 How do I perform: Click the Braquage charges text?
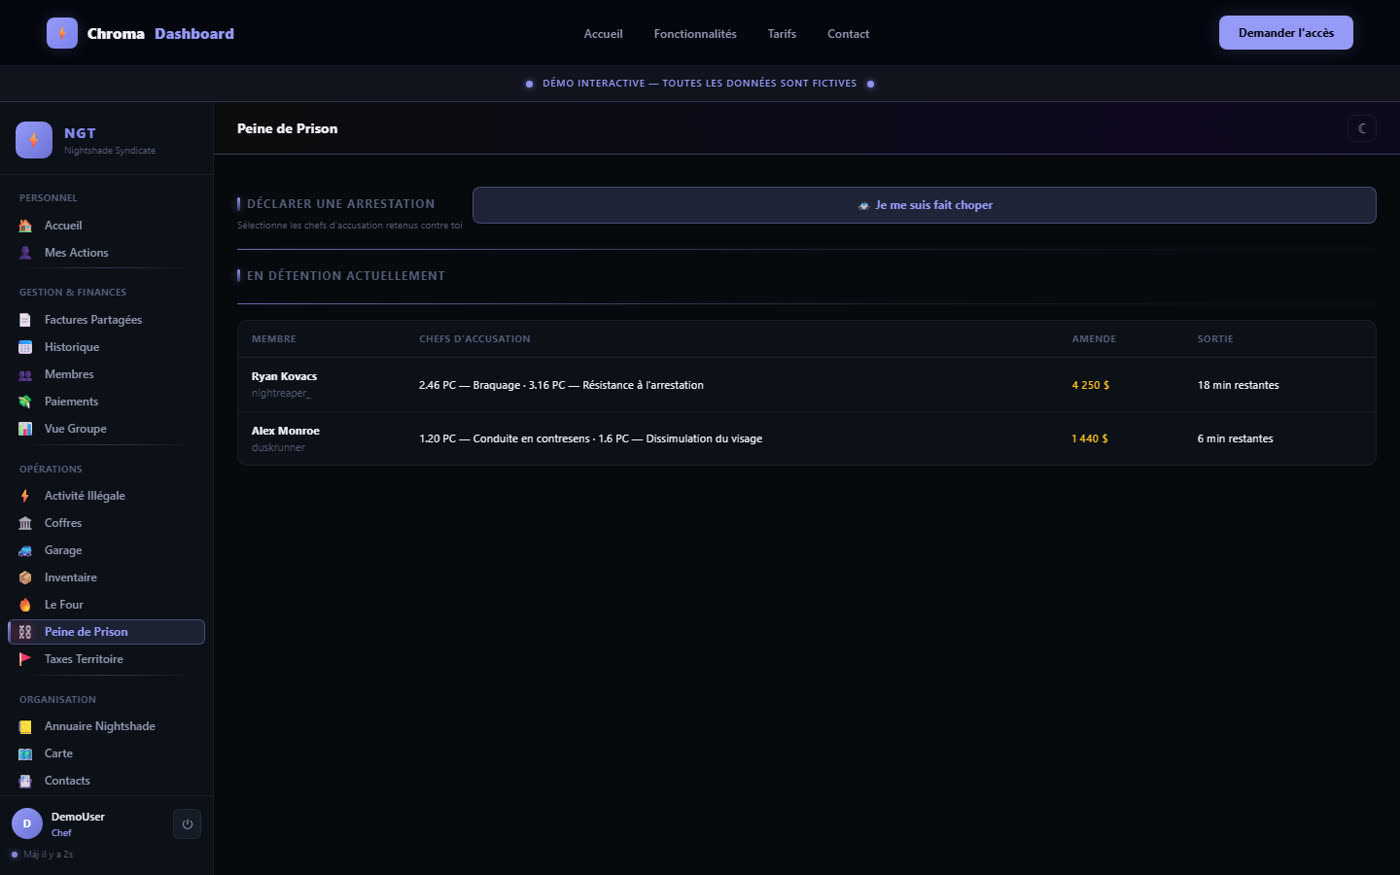pos(561,385)
